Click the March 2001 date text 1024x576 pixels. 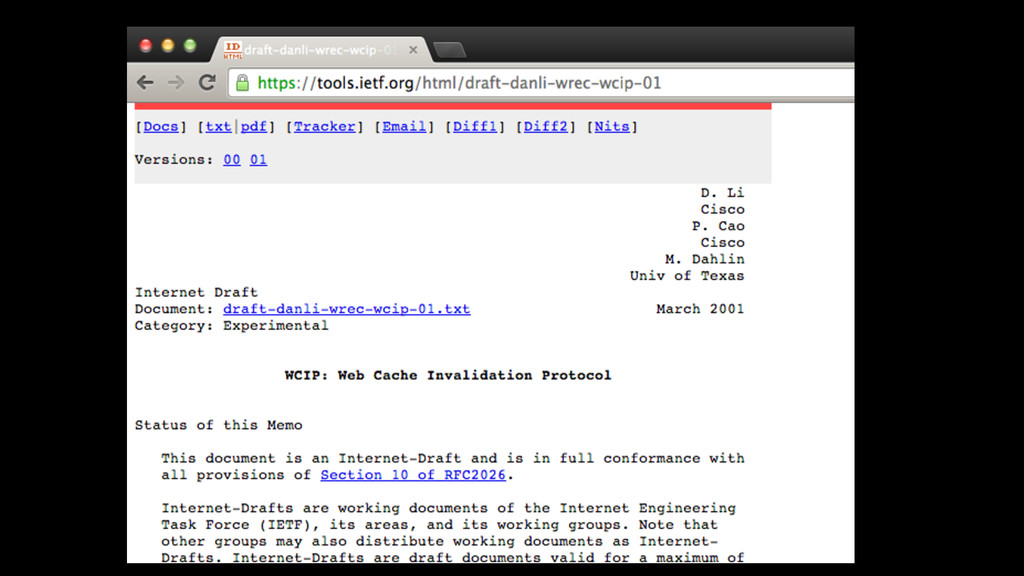coord(700,309)
